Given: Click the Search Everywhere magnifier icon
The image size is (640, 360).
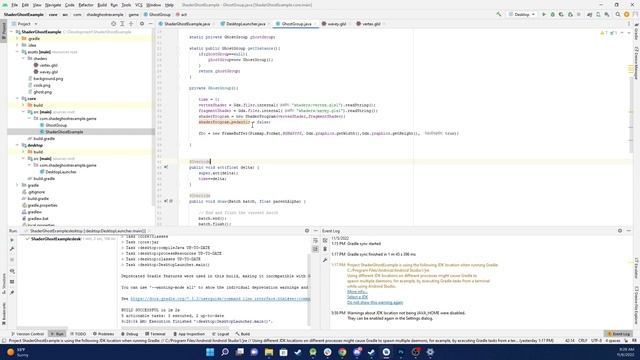Looking at the screenshot, I should click(x=618, y=14).
